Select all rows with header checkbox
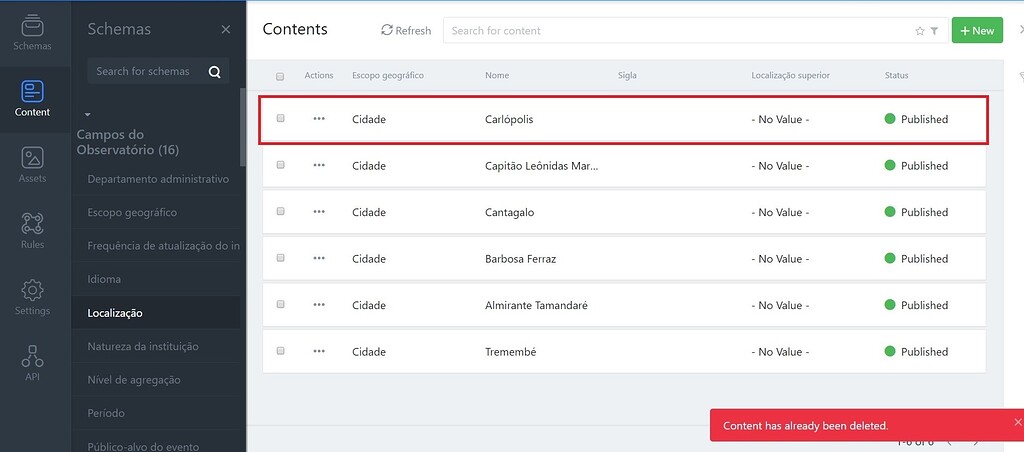 (280, 76)
